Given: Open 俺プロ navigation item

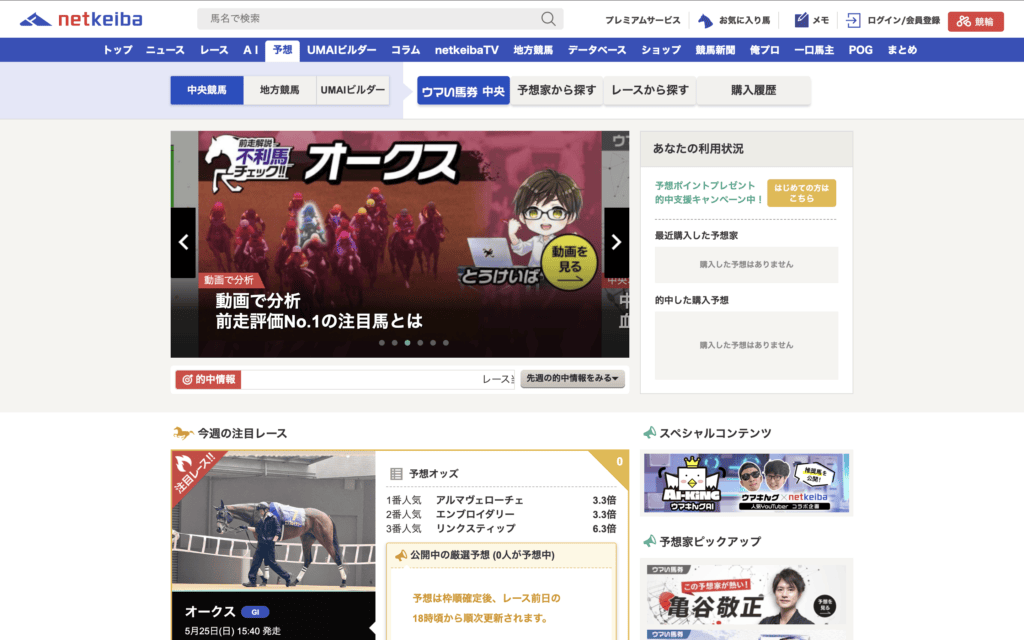Looking at the screenshot, I should click(x=765, y=50).
